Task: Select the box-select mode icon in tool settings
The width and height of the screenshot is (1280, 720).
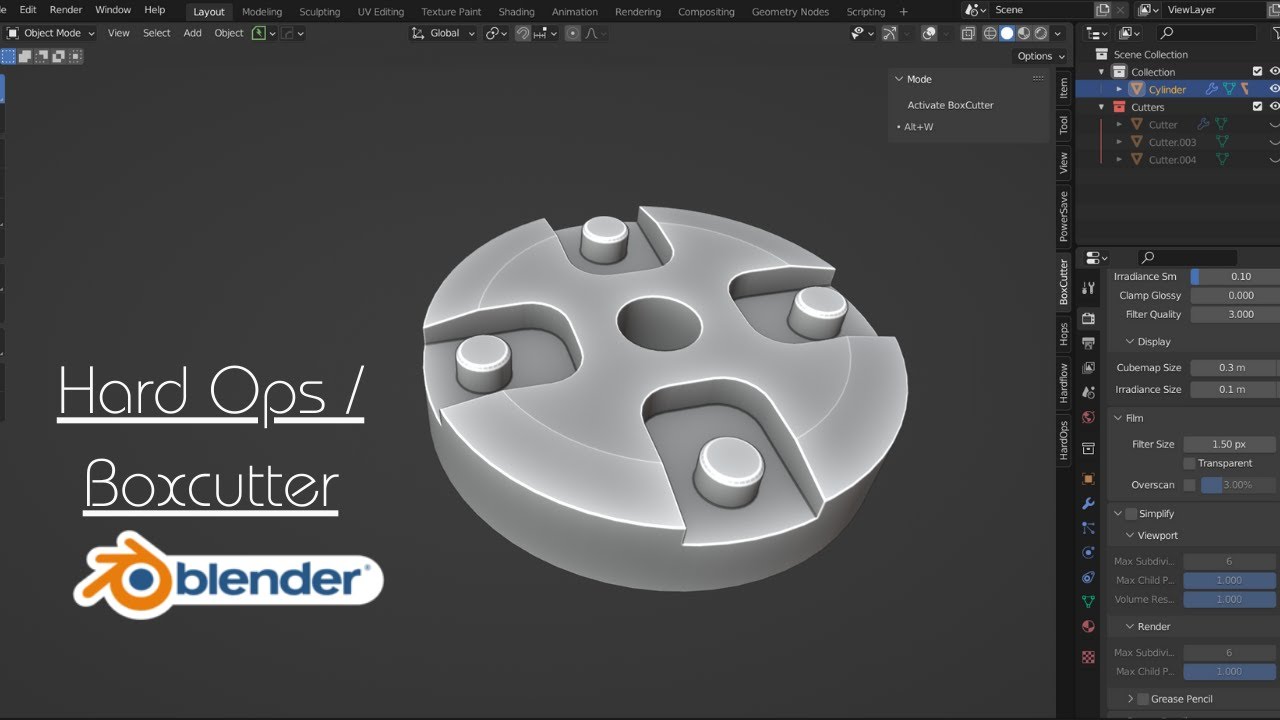Action: pos(9,57)
